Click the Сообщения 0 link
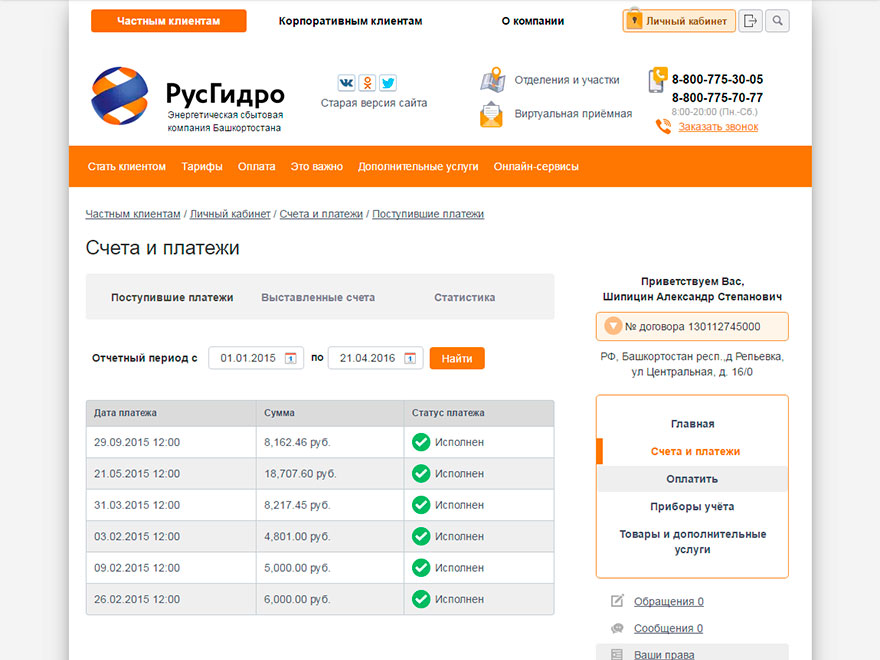880x660 pixels. 668,629
